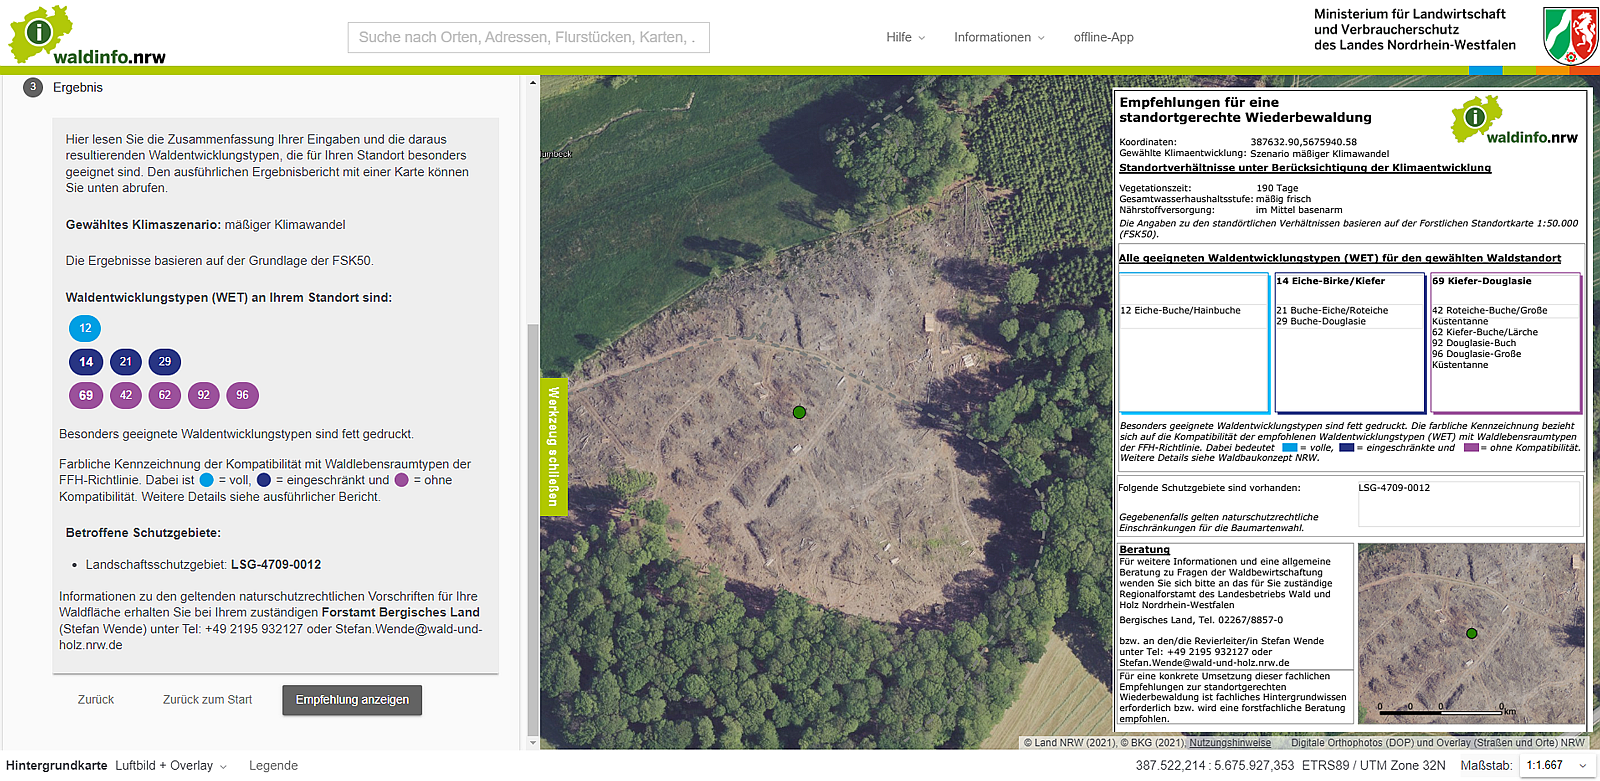Open the Luftbild + Overlay background selector
Viewport: 1600px width, 781px height.
(170, 766)
